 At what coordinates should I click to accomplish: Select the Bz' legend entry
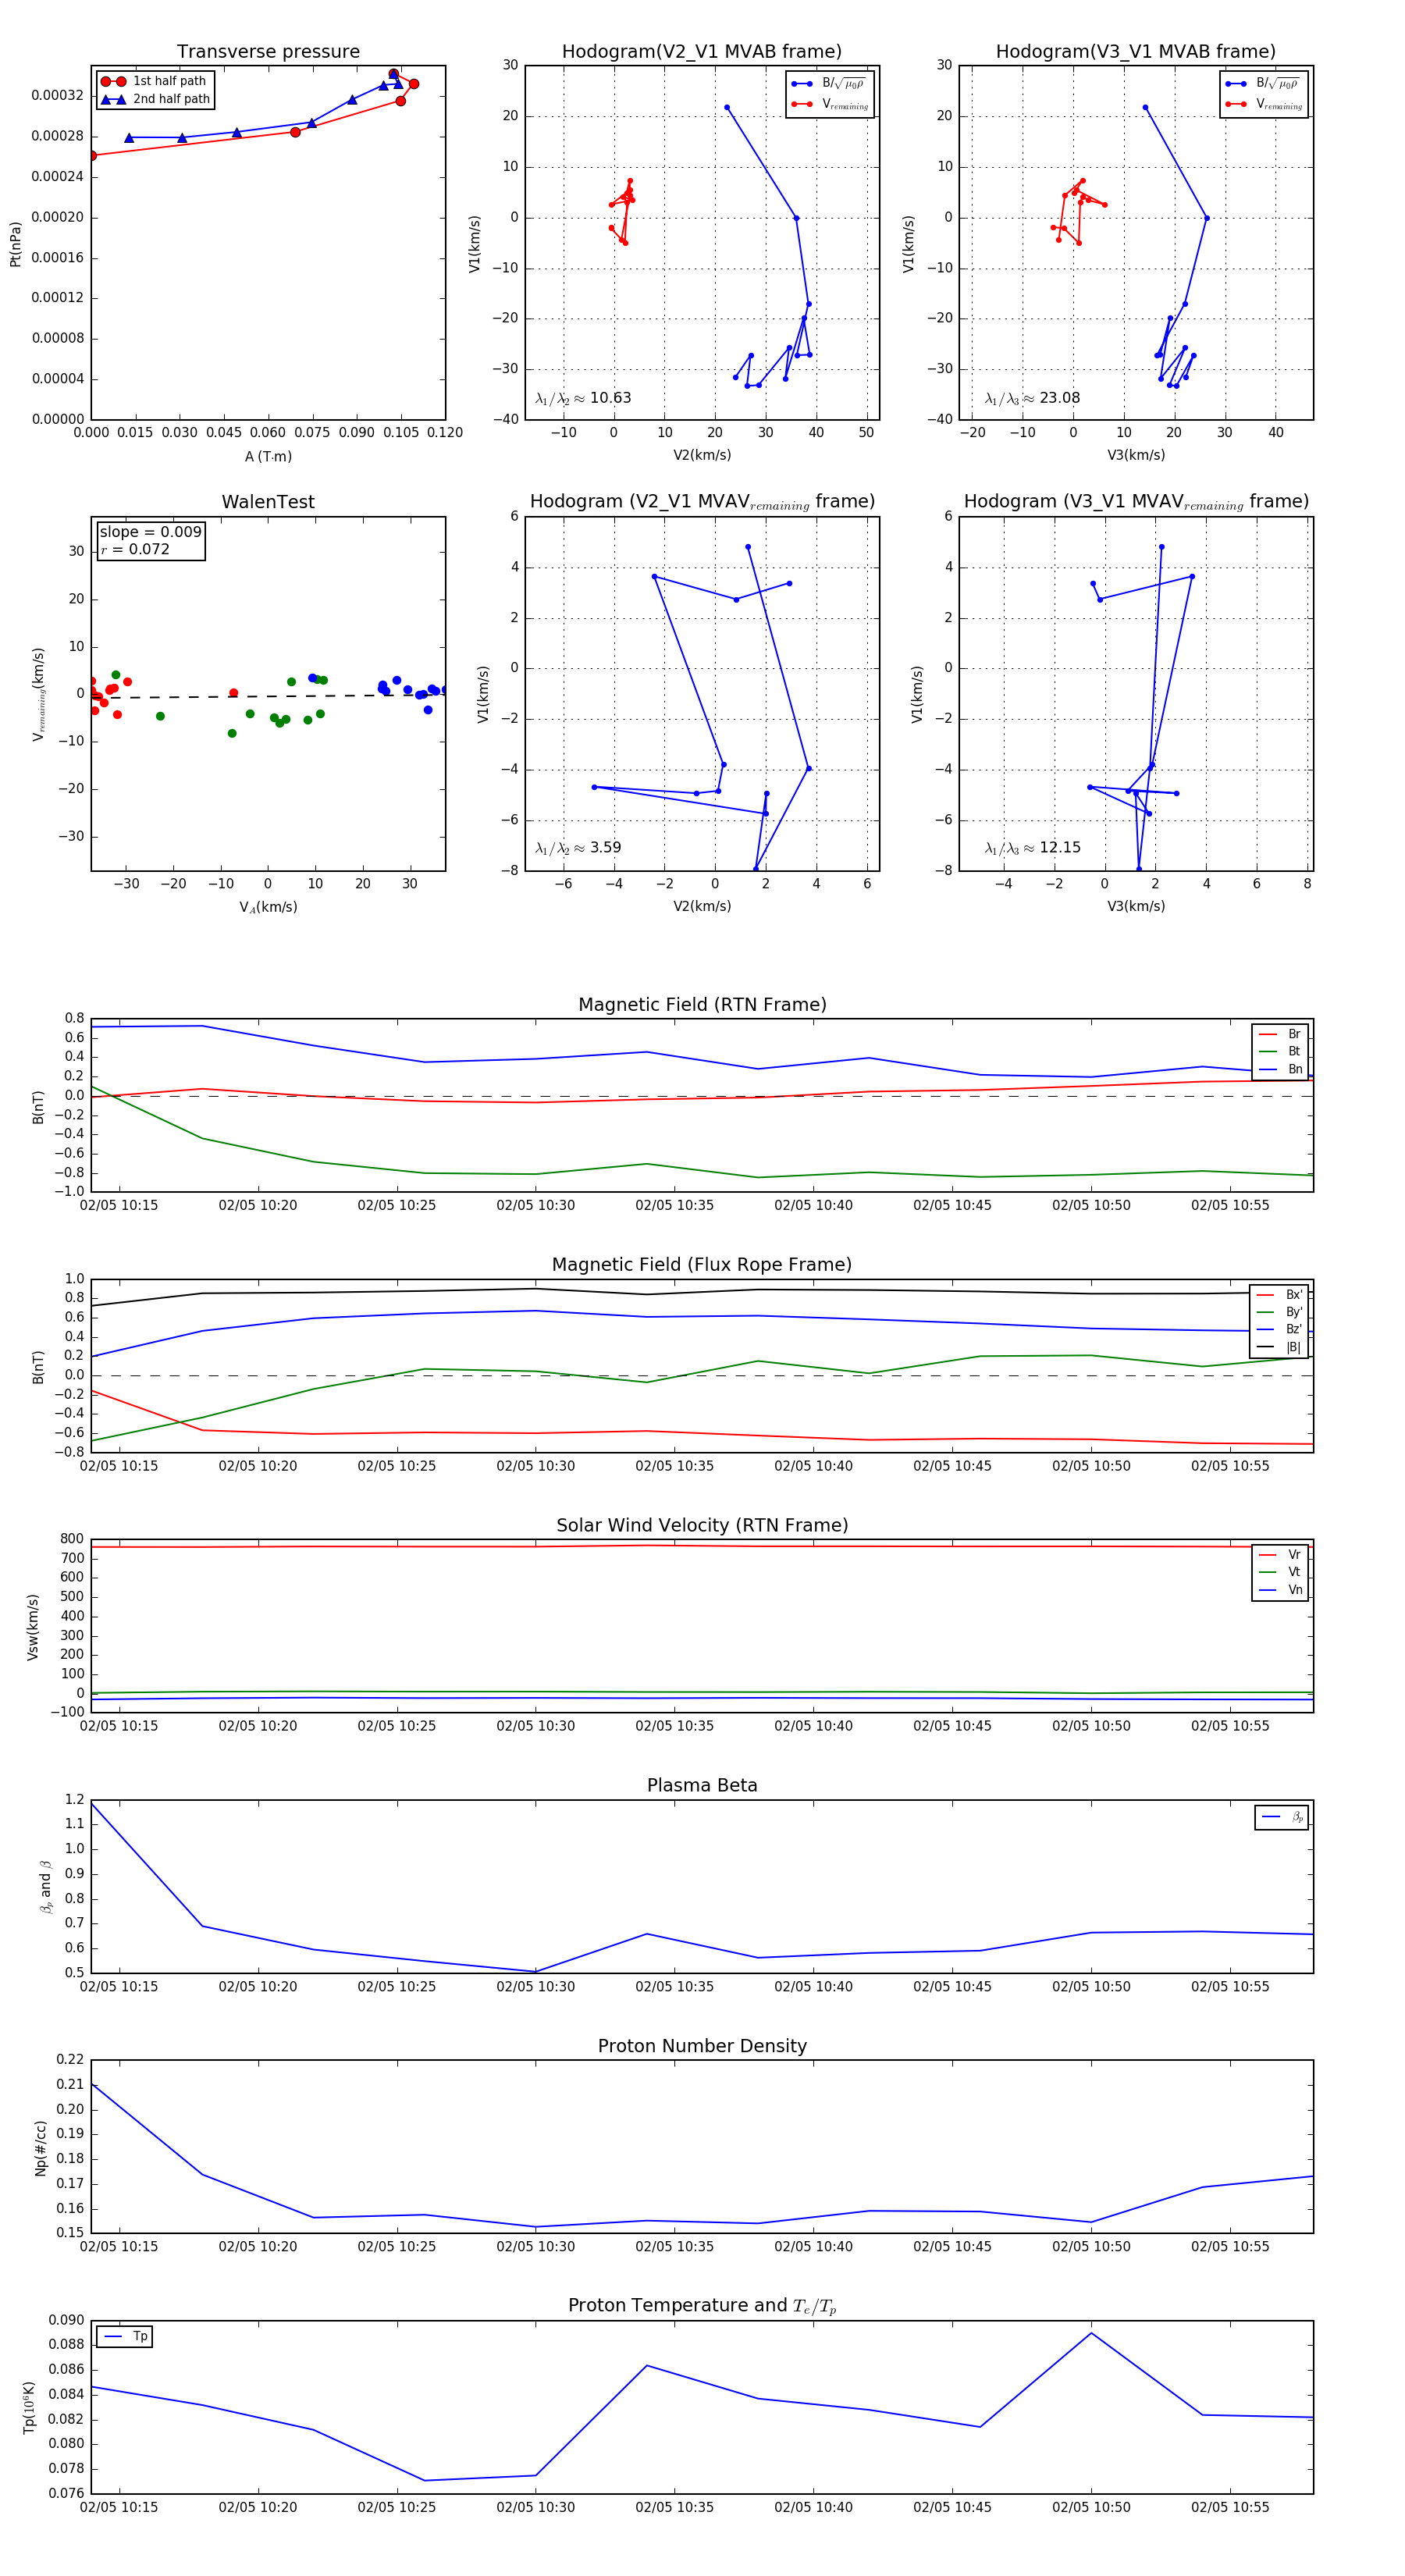click(1280, 1329)
